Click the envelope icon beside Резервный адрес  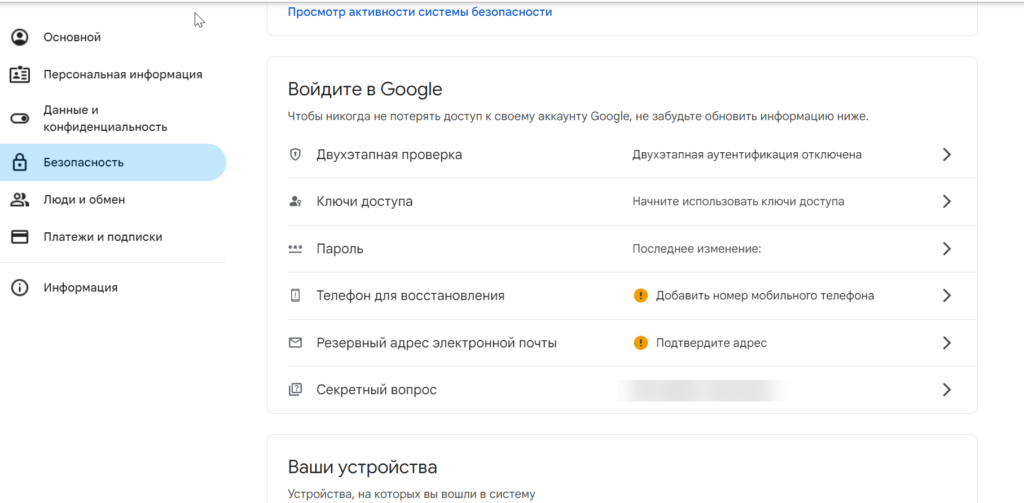[x=295, y=343]
